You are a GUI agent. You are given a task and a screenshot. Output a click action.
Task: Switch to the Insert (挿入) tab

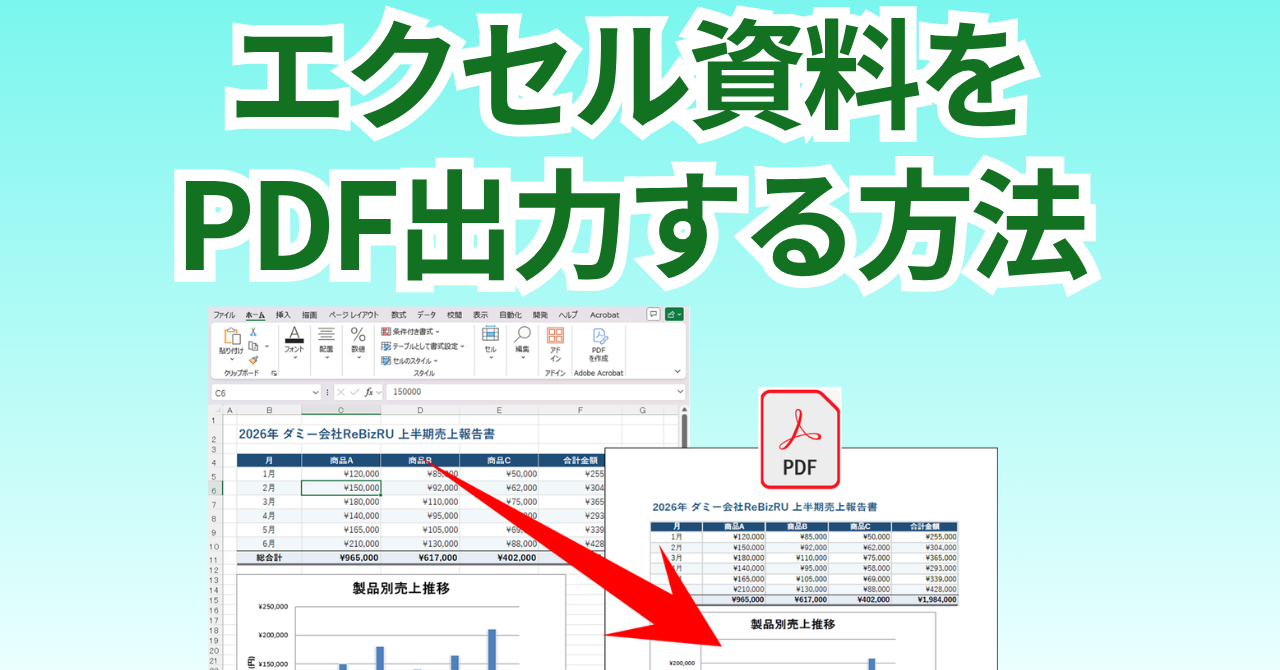coord(283,315)
